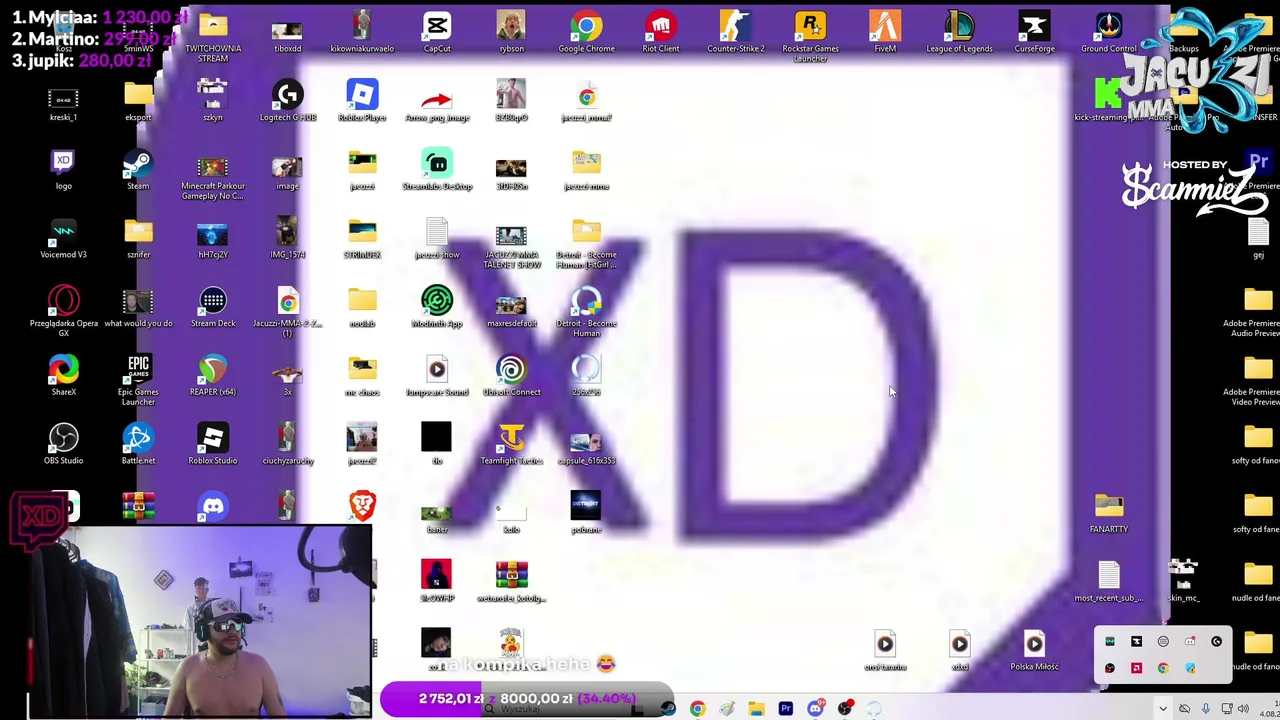The width and height of the screenshot is (1280, 720).
Task: Collapse the hidden tray icons chevron
Action: click(x=1162, y=709)
